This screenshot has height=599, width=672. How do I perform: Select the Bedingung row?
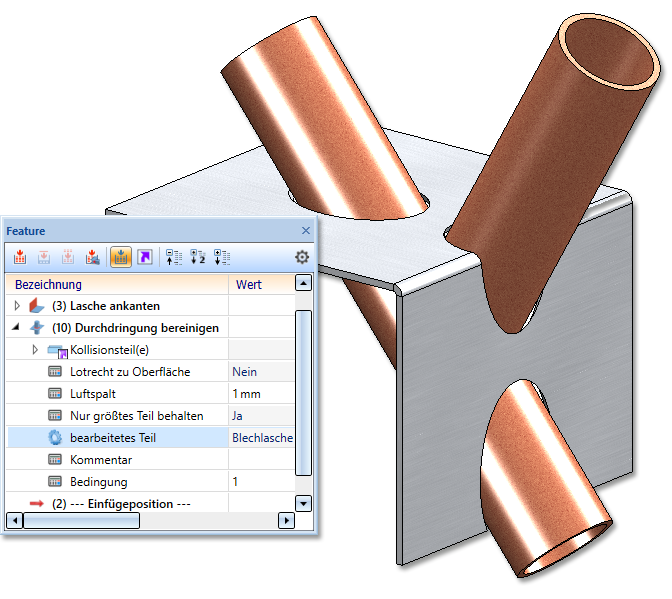tap(150, 482)
